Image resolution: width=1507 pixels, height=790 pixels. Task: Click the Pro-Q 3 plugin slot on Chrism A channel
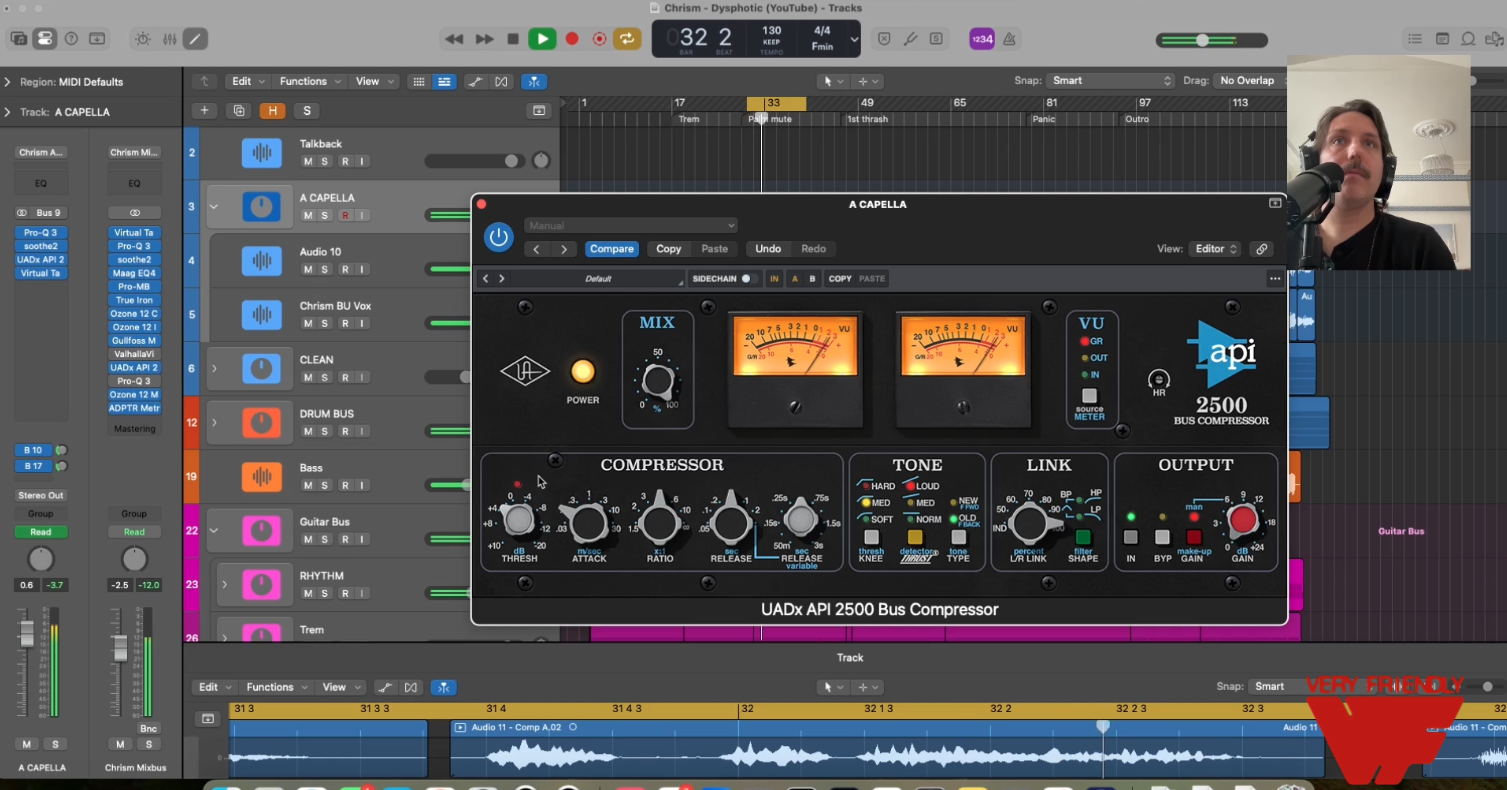pyautogui.click(x=41, y=233)
